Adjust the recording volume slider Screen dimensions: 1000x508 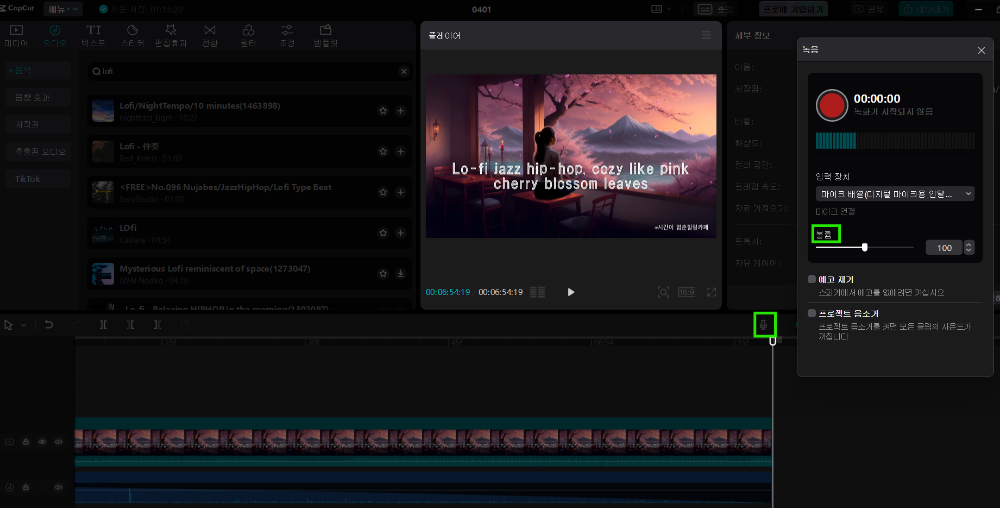tap(864, 247)
